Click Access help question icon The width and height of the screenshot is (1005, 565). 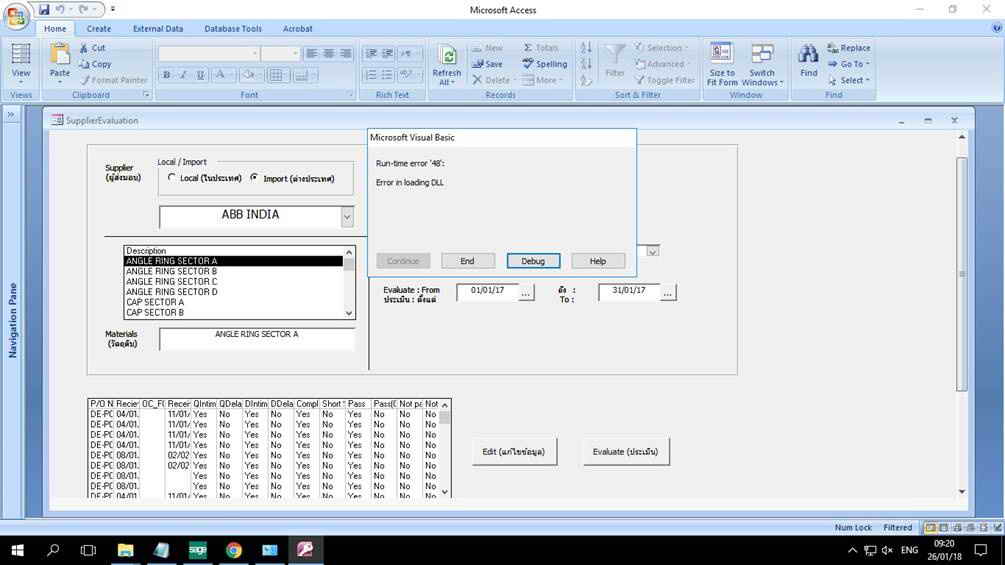point(997,28)
